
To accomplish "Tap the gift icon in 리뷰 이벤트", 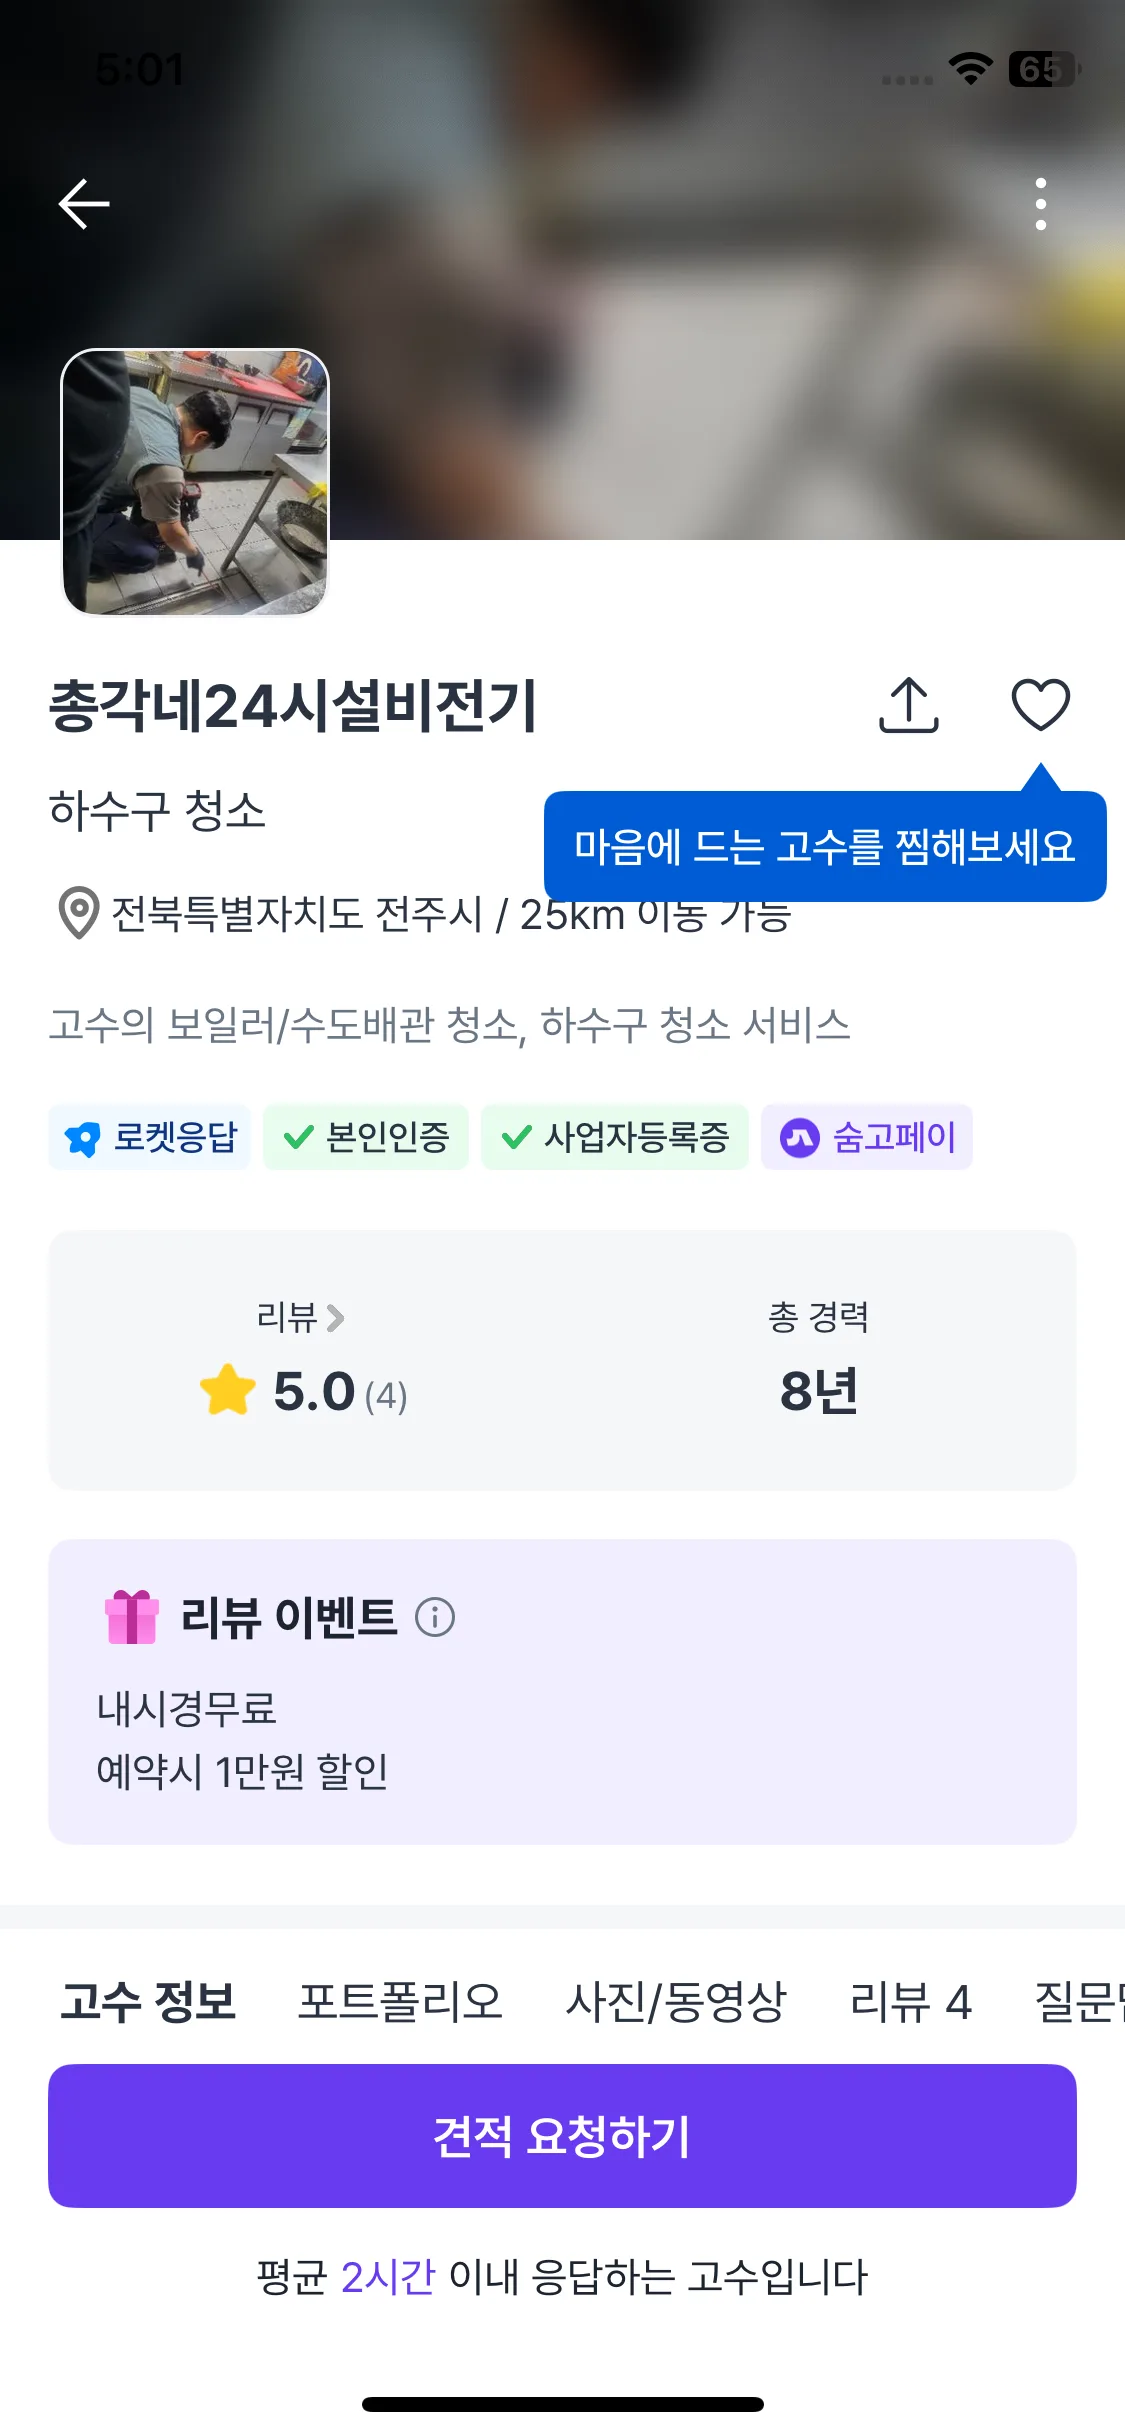I will 132,1617.
